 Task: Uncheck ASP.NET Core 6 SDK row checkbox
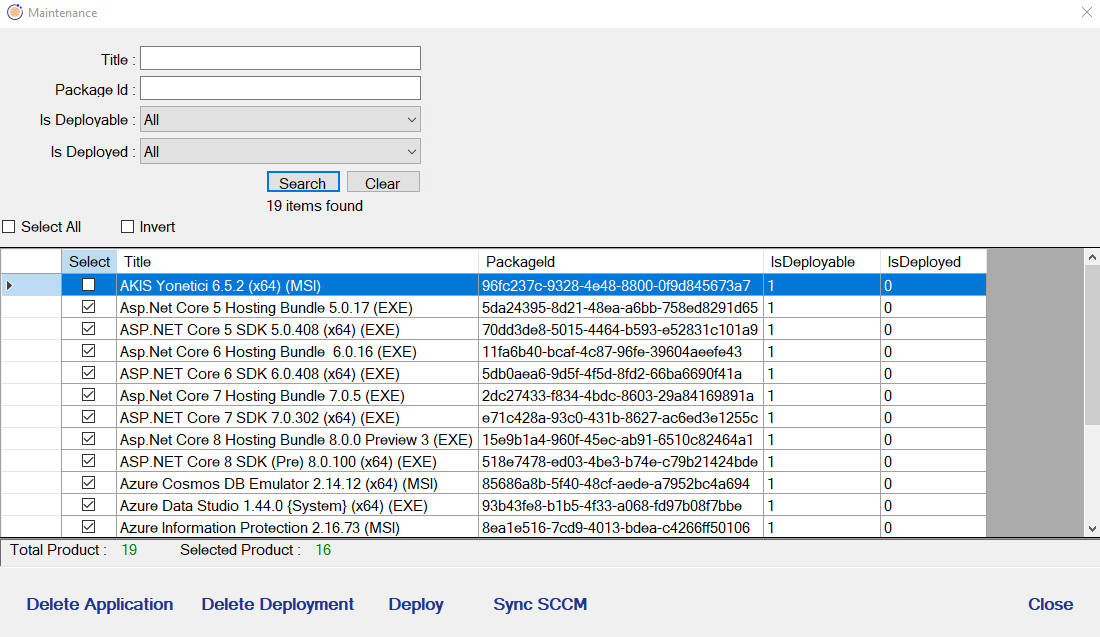coord(89,373)
